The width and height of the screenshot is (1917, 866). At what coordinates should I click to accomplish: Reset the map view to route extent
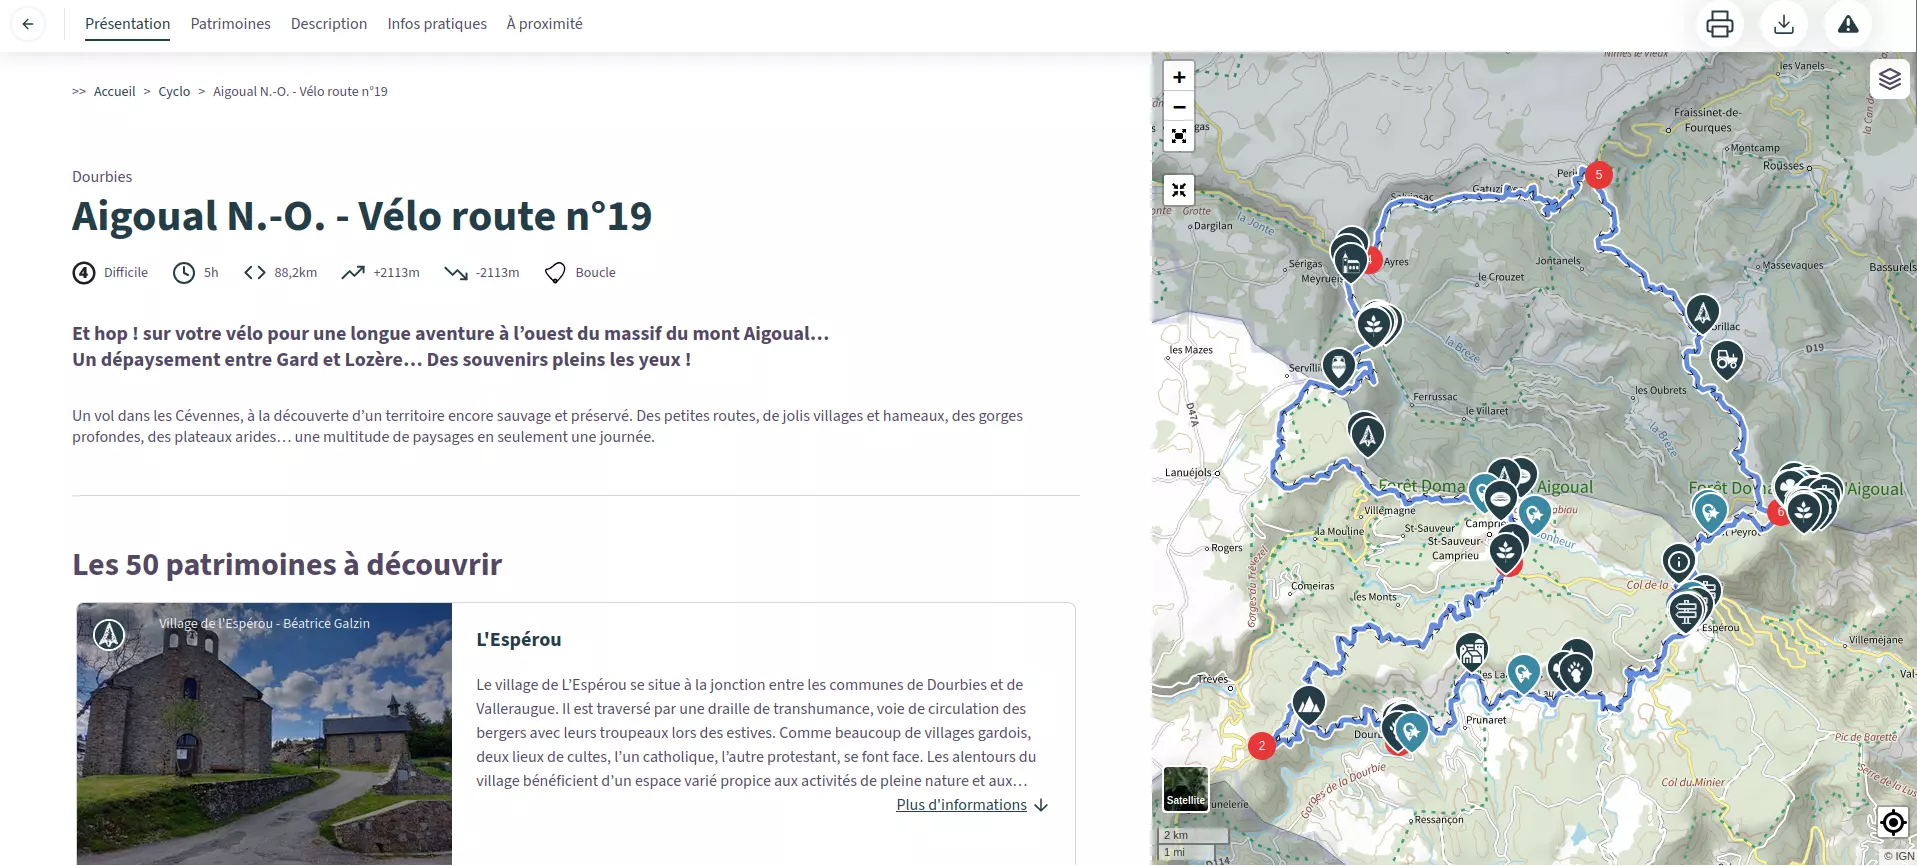click(1179, 136)
